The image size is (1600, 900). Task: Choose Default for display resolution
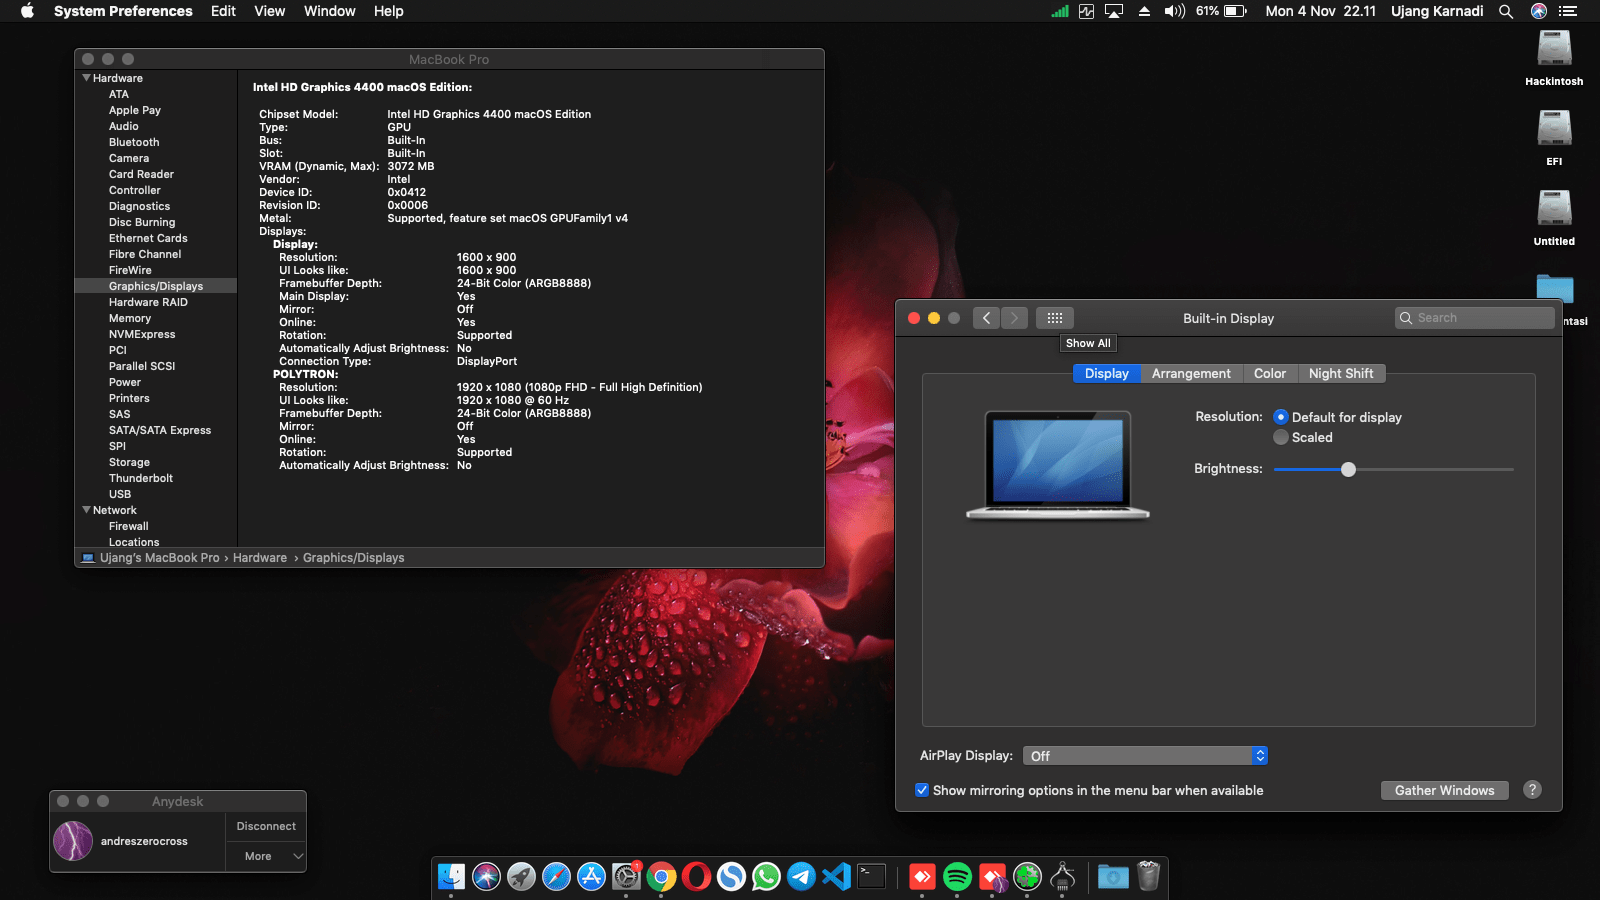coord(1281,417)
